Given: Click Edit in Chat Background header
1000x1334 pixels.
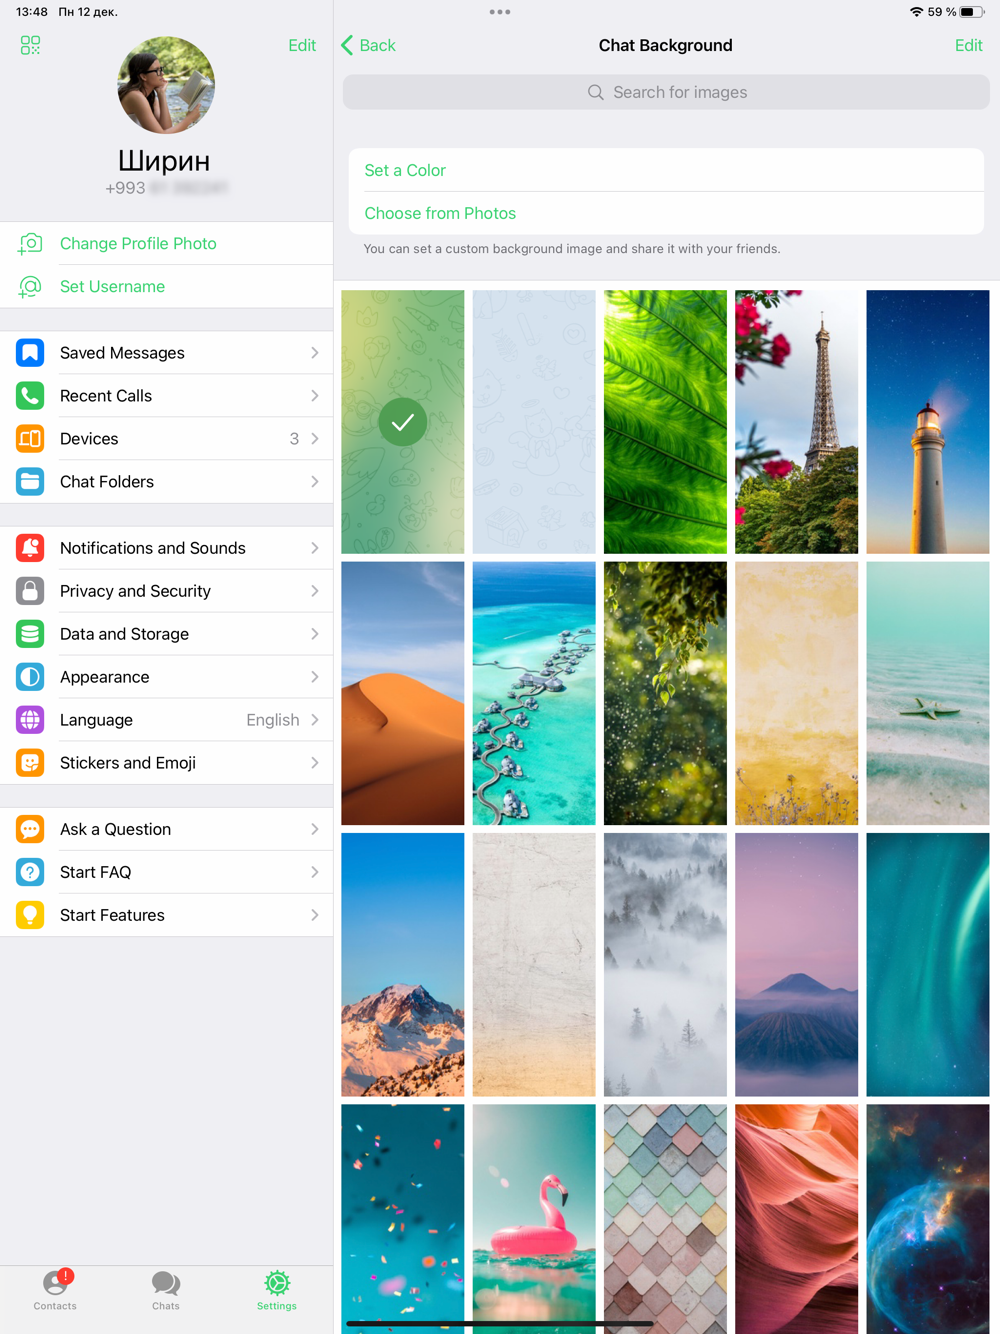Looking at the screenshot, I should [x=968, y=46].
